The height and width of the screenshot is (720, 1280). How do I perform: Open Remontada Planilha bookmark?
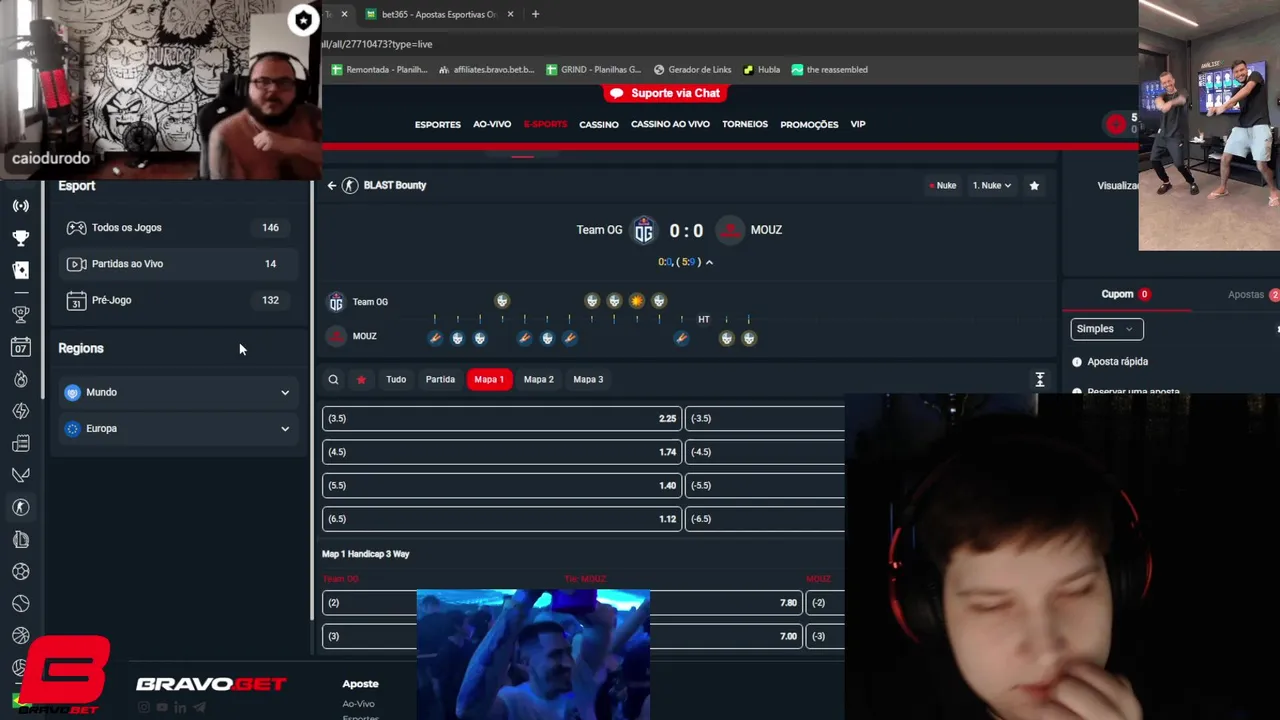pos(379,70)
